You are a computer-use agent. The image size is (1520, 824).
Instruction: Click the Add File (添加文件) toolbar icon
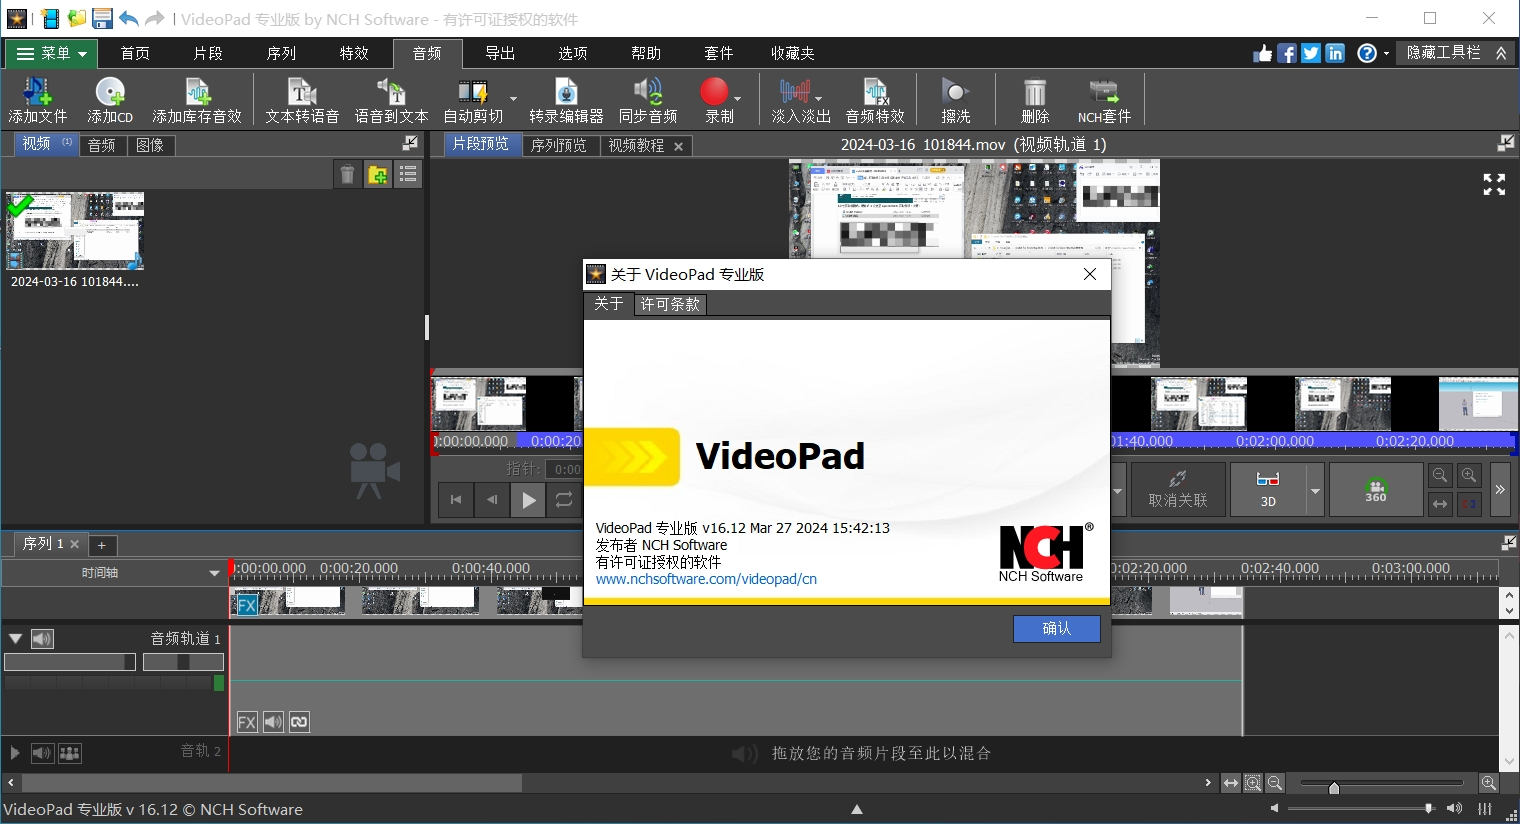37,100
